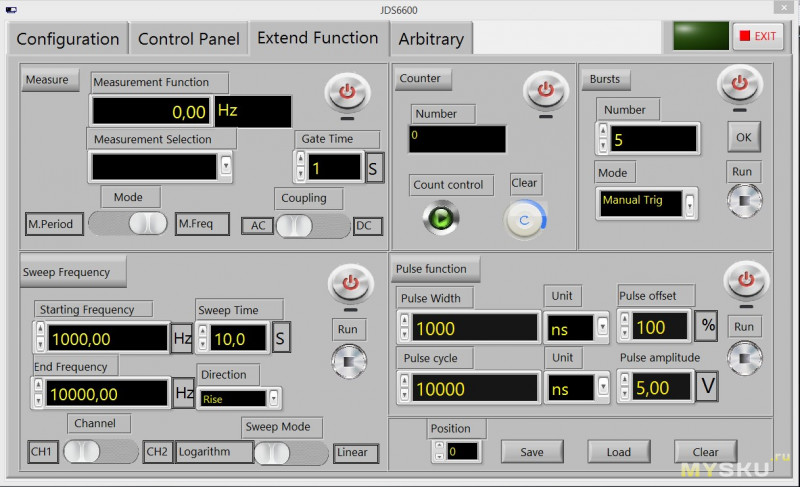The width and height of the screenshot is (800, 487).
Task: Click OK button in Bursts panel
Action: click(x=743, y=137)
